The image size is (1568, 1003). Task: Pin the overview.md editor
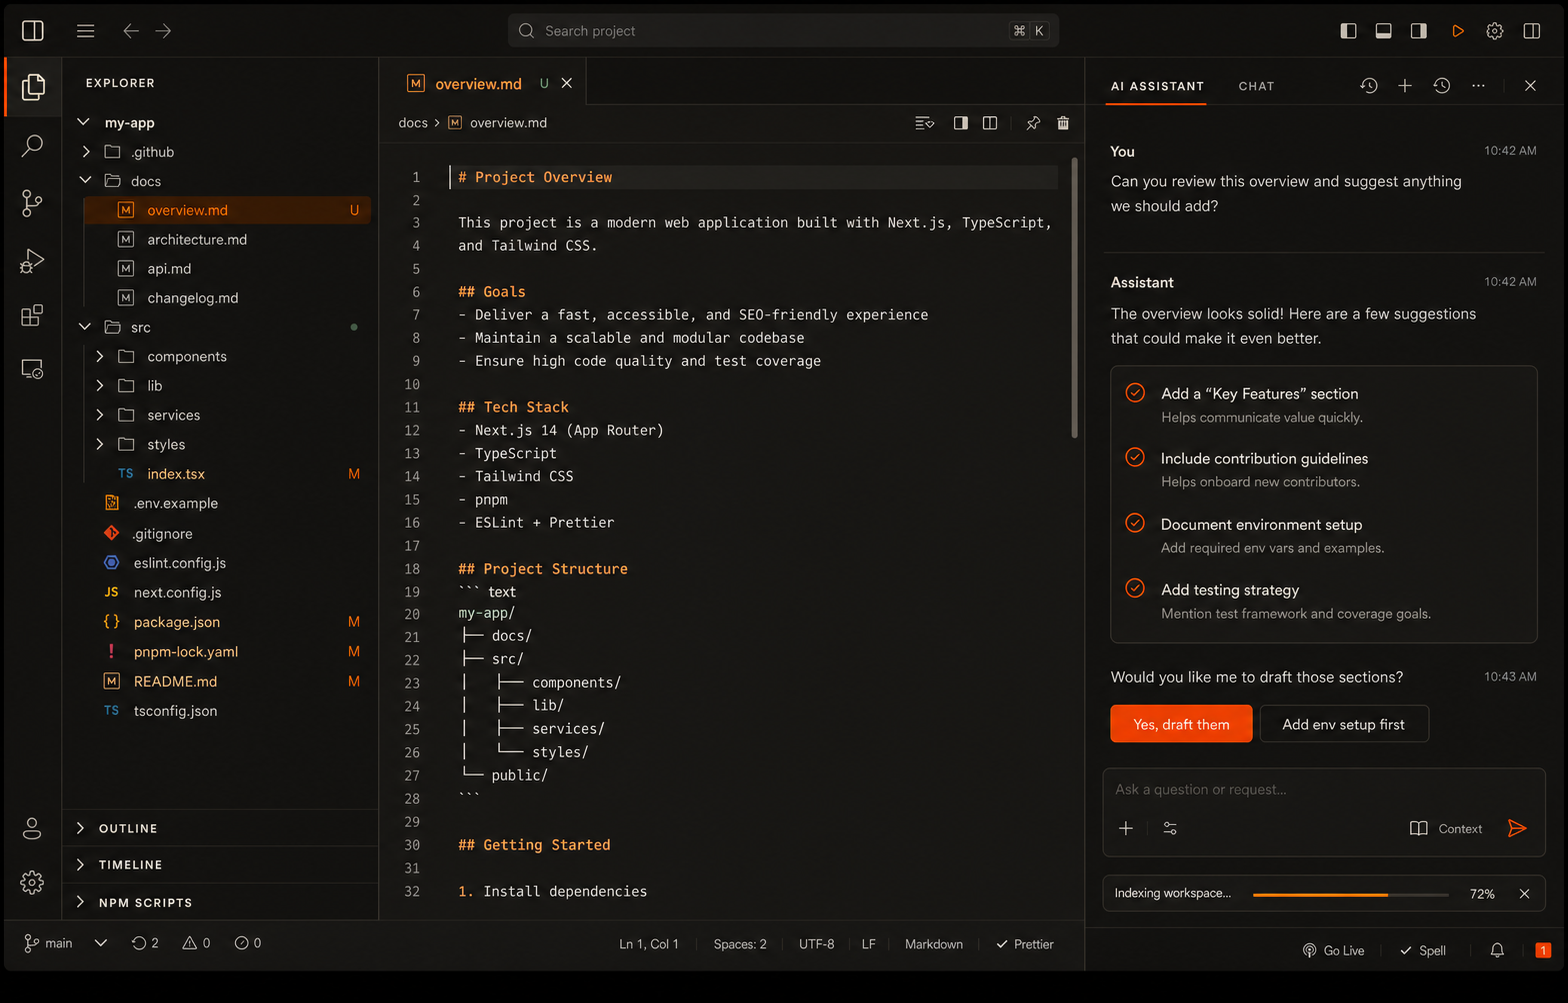point(1033,123)
